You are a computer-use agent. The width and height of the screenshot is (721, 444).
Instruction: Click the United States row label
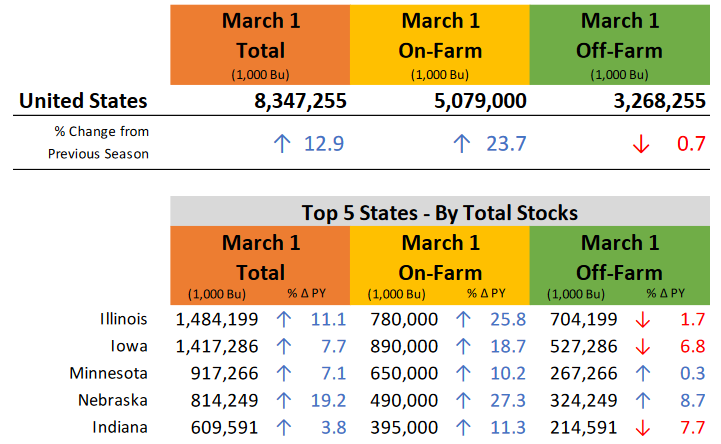[83, 101]
